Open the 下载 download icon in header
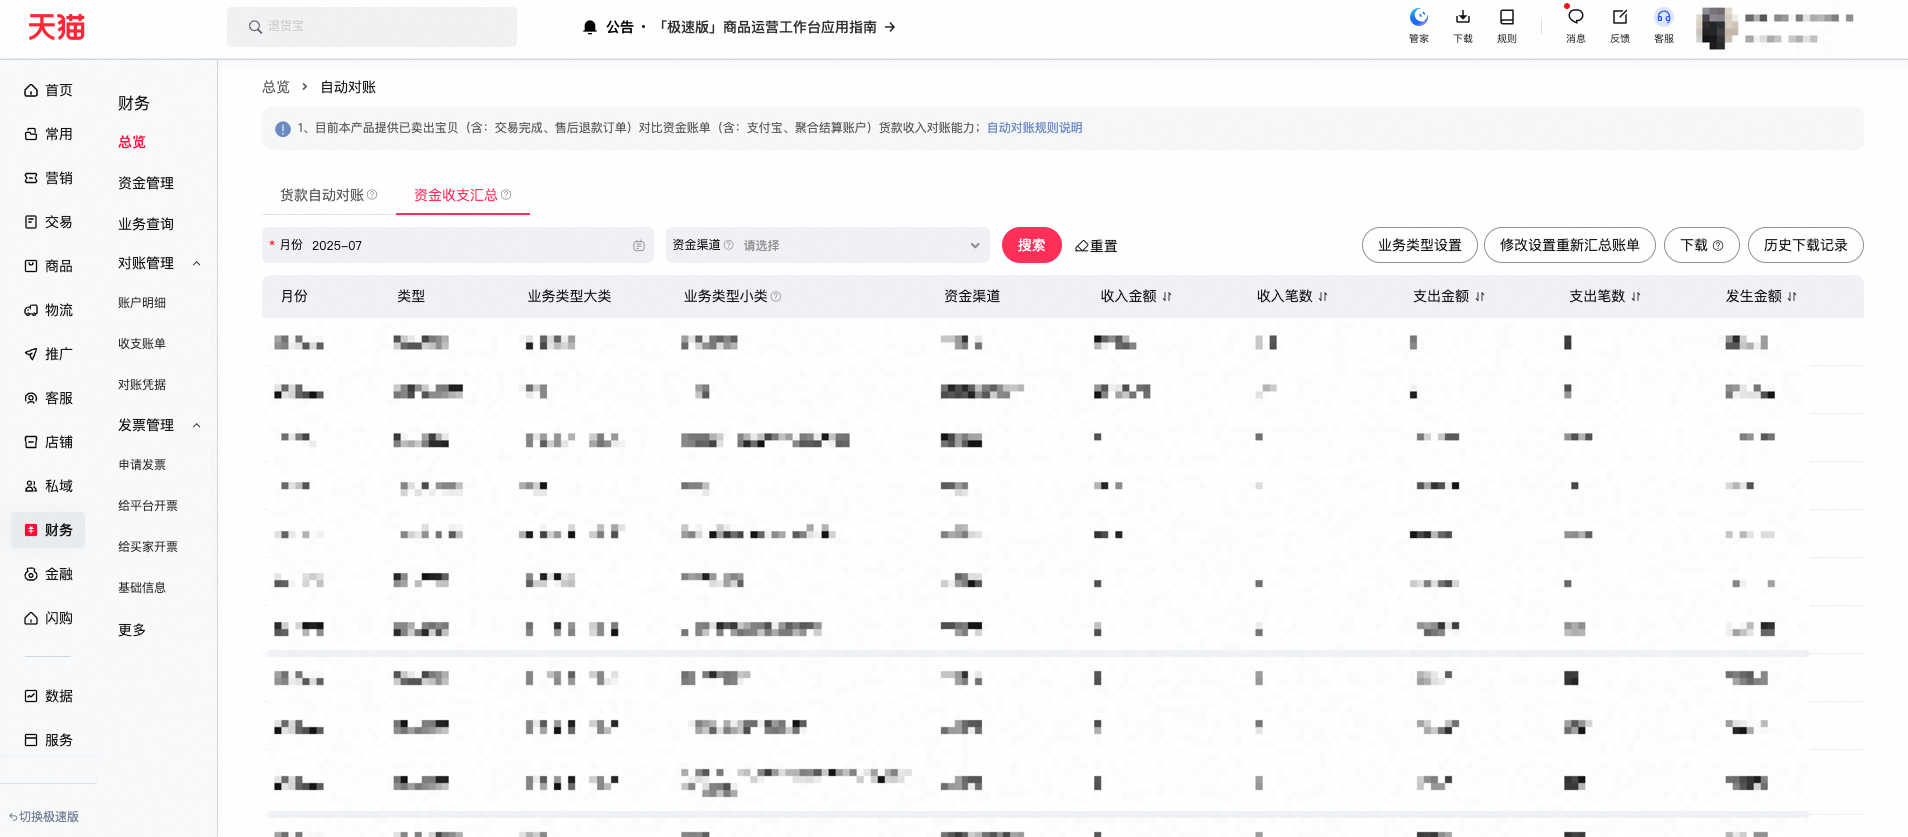Image resolution: width=1908 pixels, height=837 pixels. (x=1462, y=26)
